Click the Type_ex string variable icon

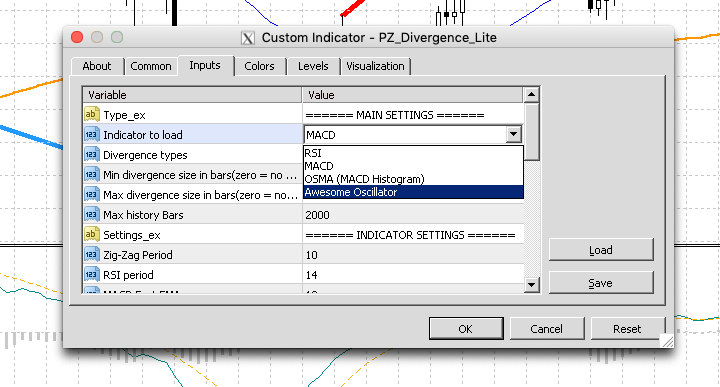[x=91, y=114]
